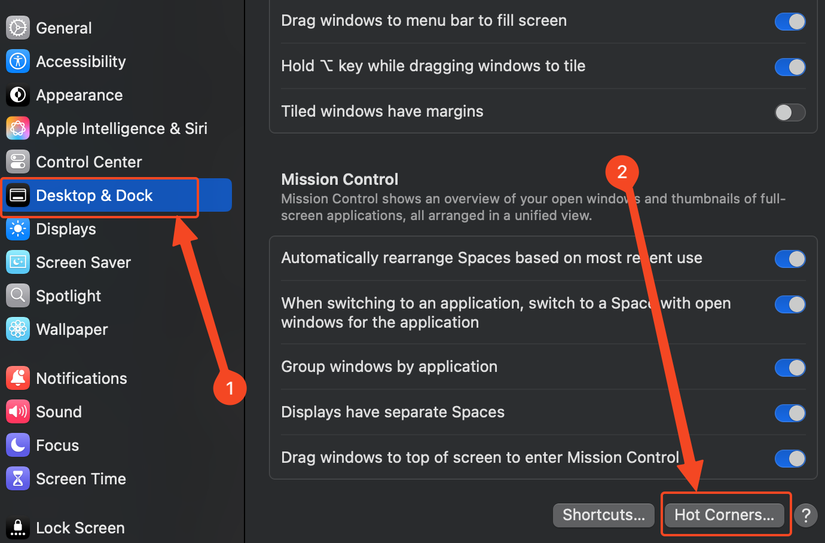This screenshot has height=543, width=825.
Task: Click the Sound speaker icon
Action: tap(18, 411)
